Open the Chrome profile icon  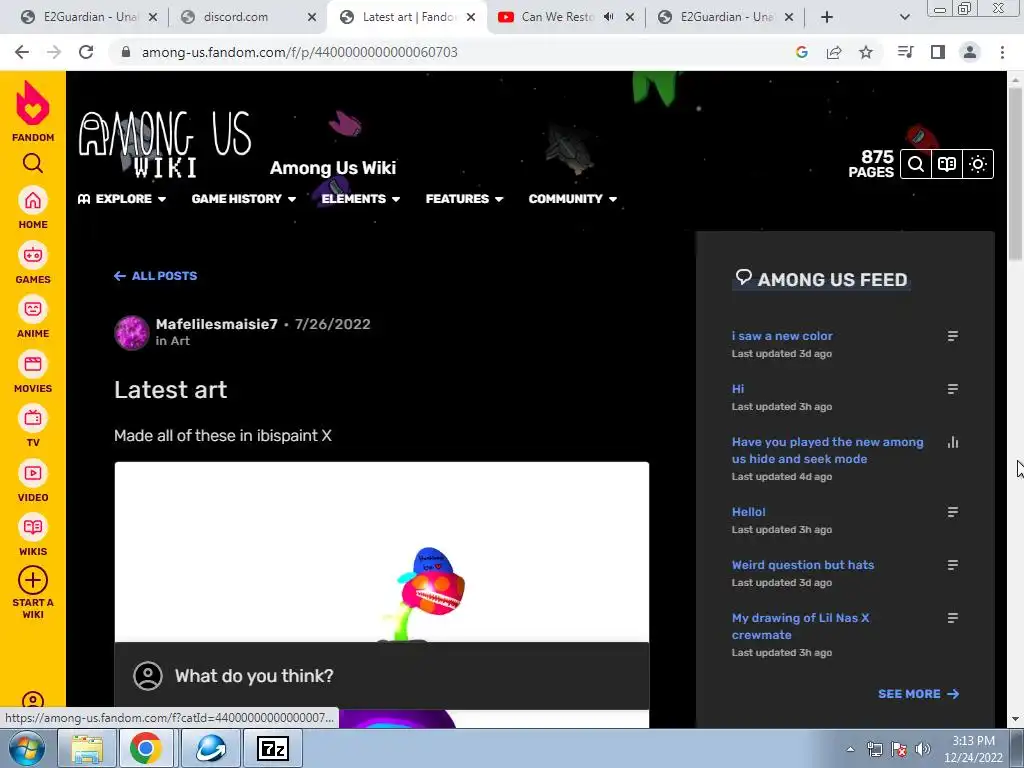click(970, 52)
